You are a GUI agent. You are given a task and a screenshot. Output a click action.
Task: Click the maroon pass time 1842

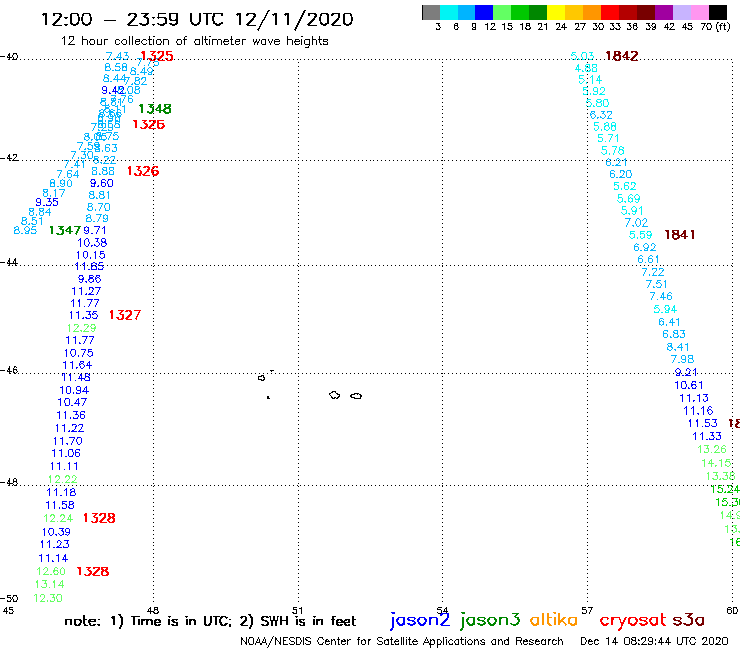coord(622,56)
